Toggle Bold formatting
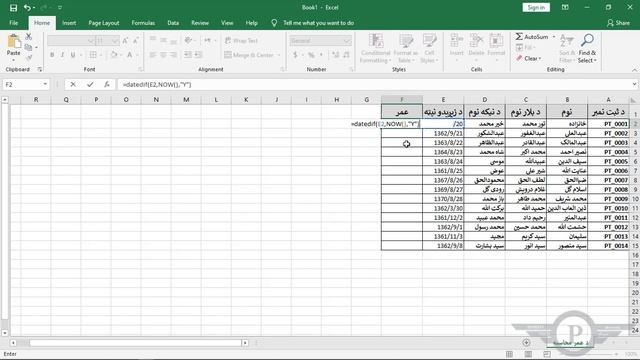Image resolution: width=640 pixels, height=360 pixels. (52, 55)
